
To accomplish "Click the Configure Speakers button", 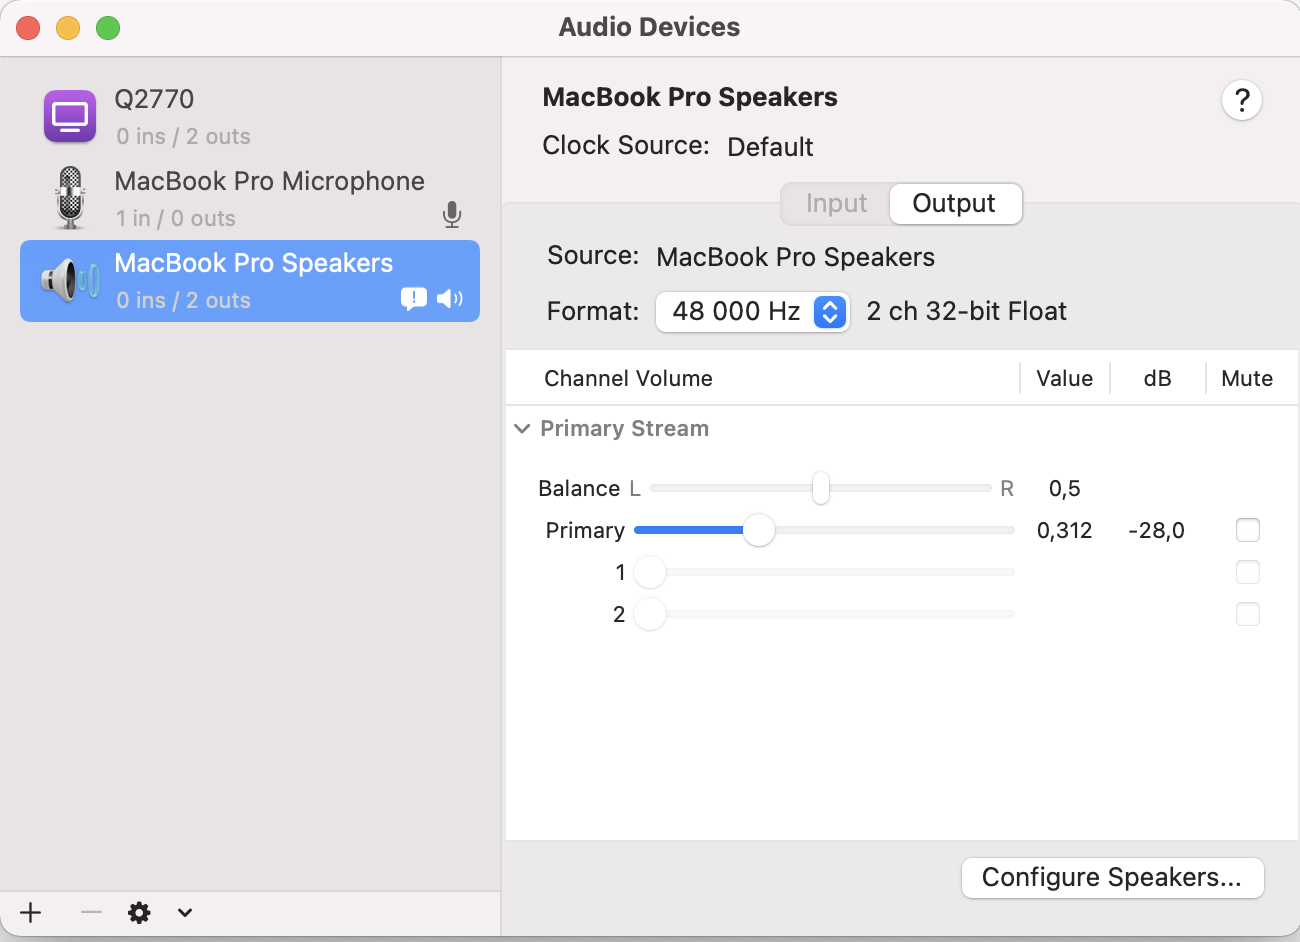I will (1112, 878).
